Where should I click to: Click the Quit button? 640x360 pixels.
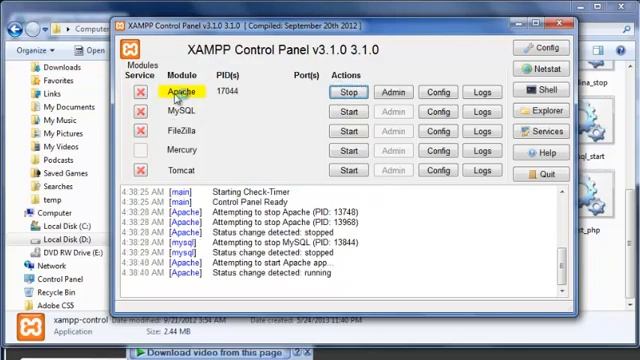pyautogui.click(x=541, y=174)
